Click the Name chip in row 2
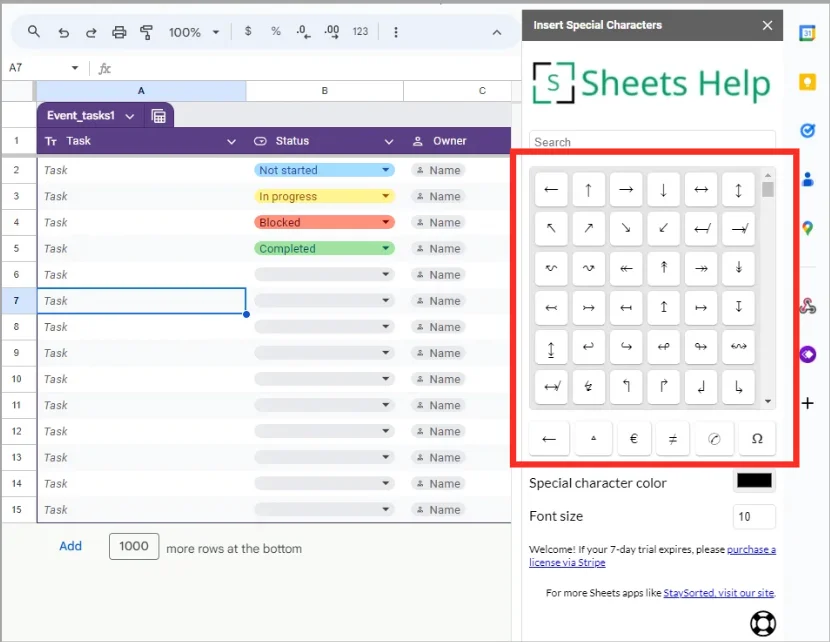Viewport: 830px width, 642px height. [x=438, y=170]
